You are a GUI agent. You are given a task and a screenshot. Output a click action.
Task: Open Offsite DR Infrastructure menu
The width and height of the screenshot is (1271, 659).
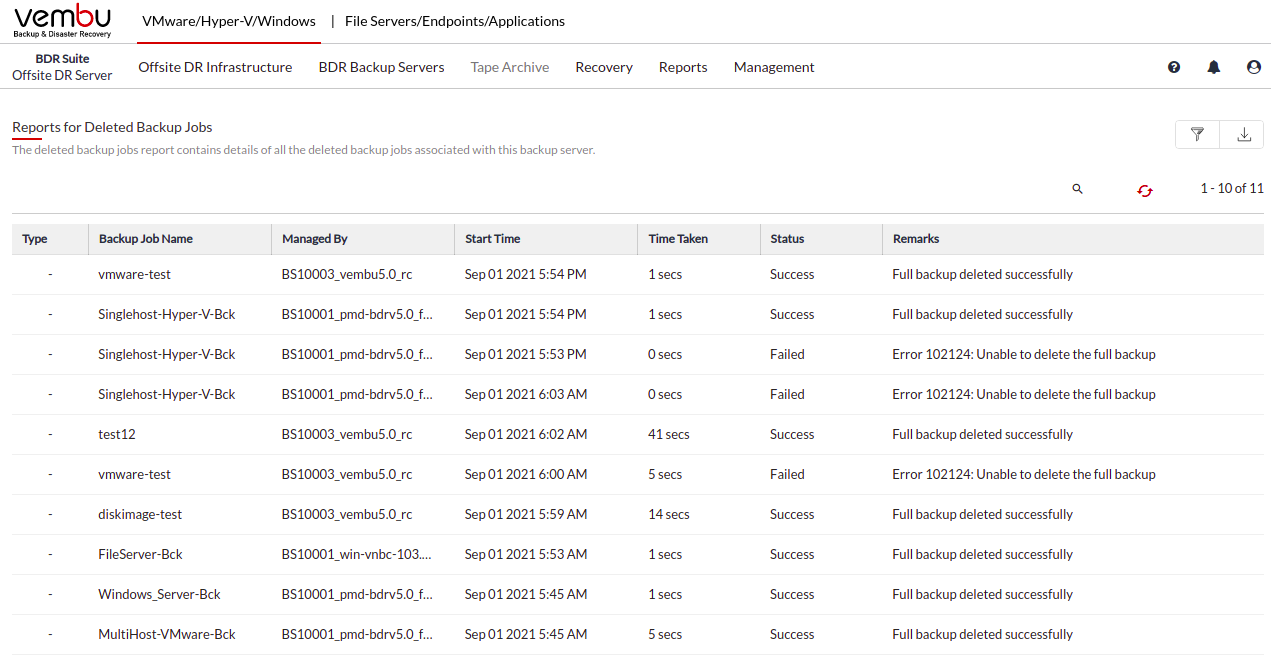215,67
